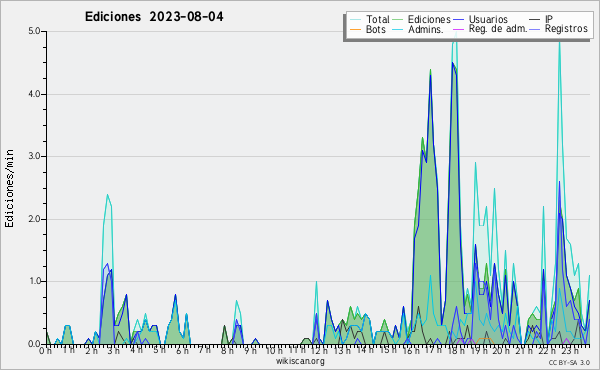Click the 1.0 y-axis tick label

coord(34,282)
